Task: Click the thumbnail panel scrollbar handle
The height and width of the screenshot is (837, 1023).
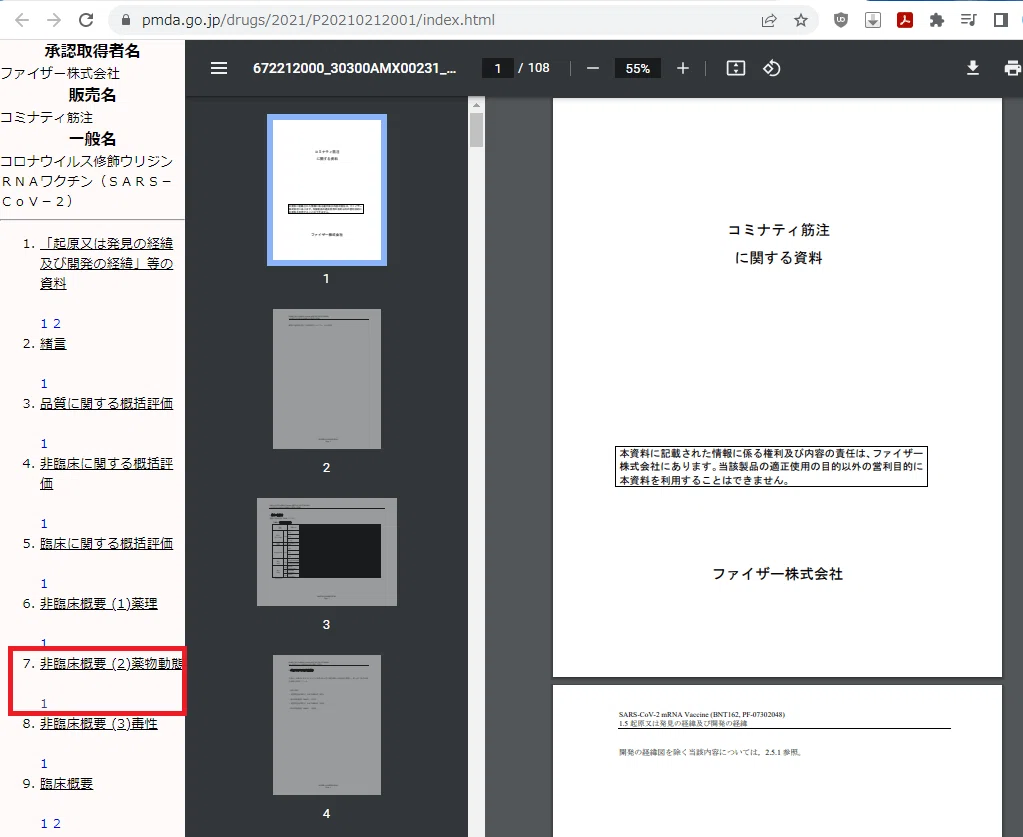Action: (476, 130)
